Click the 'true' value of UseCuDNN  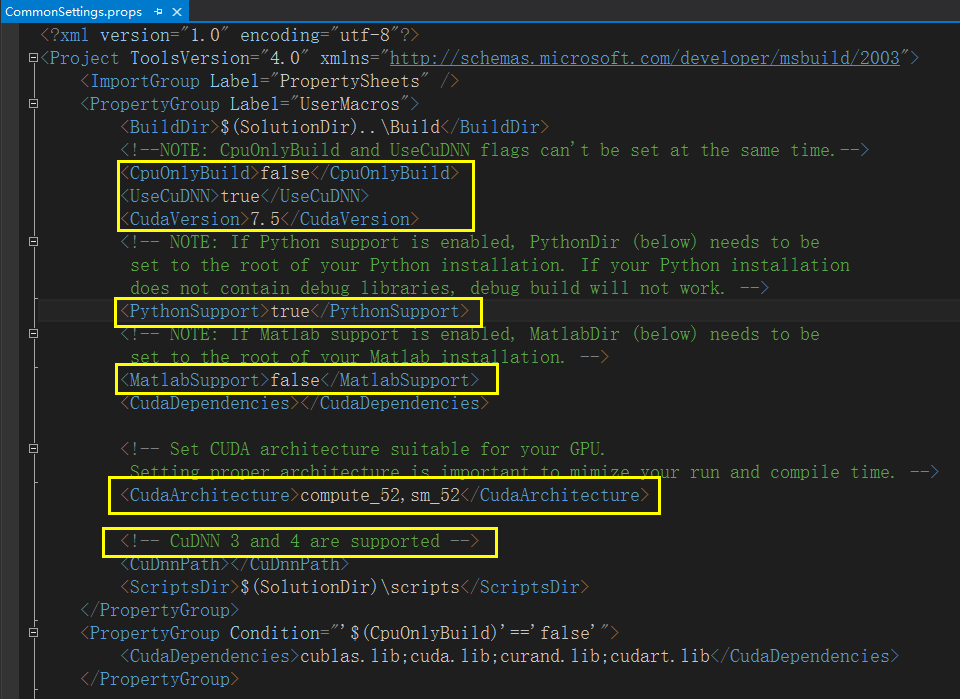pyautogui.click(x=240, y=196)
